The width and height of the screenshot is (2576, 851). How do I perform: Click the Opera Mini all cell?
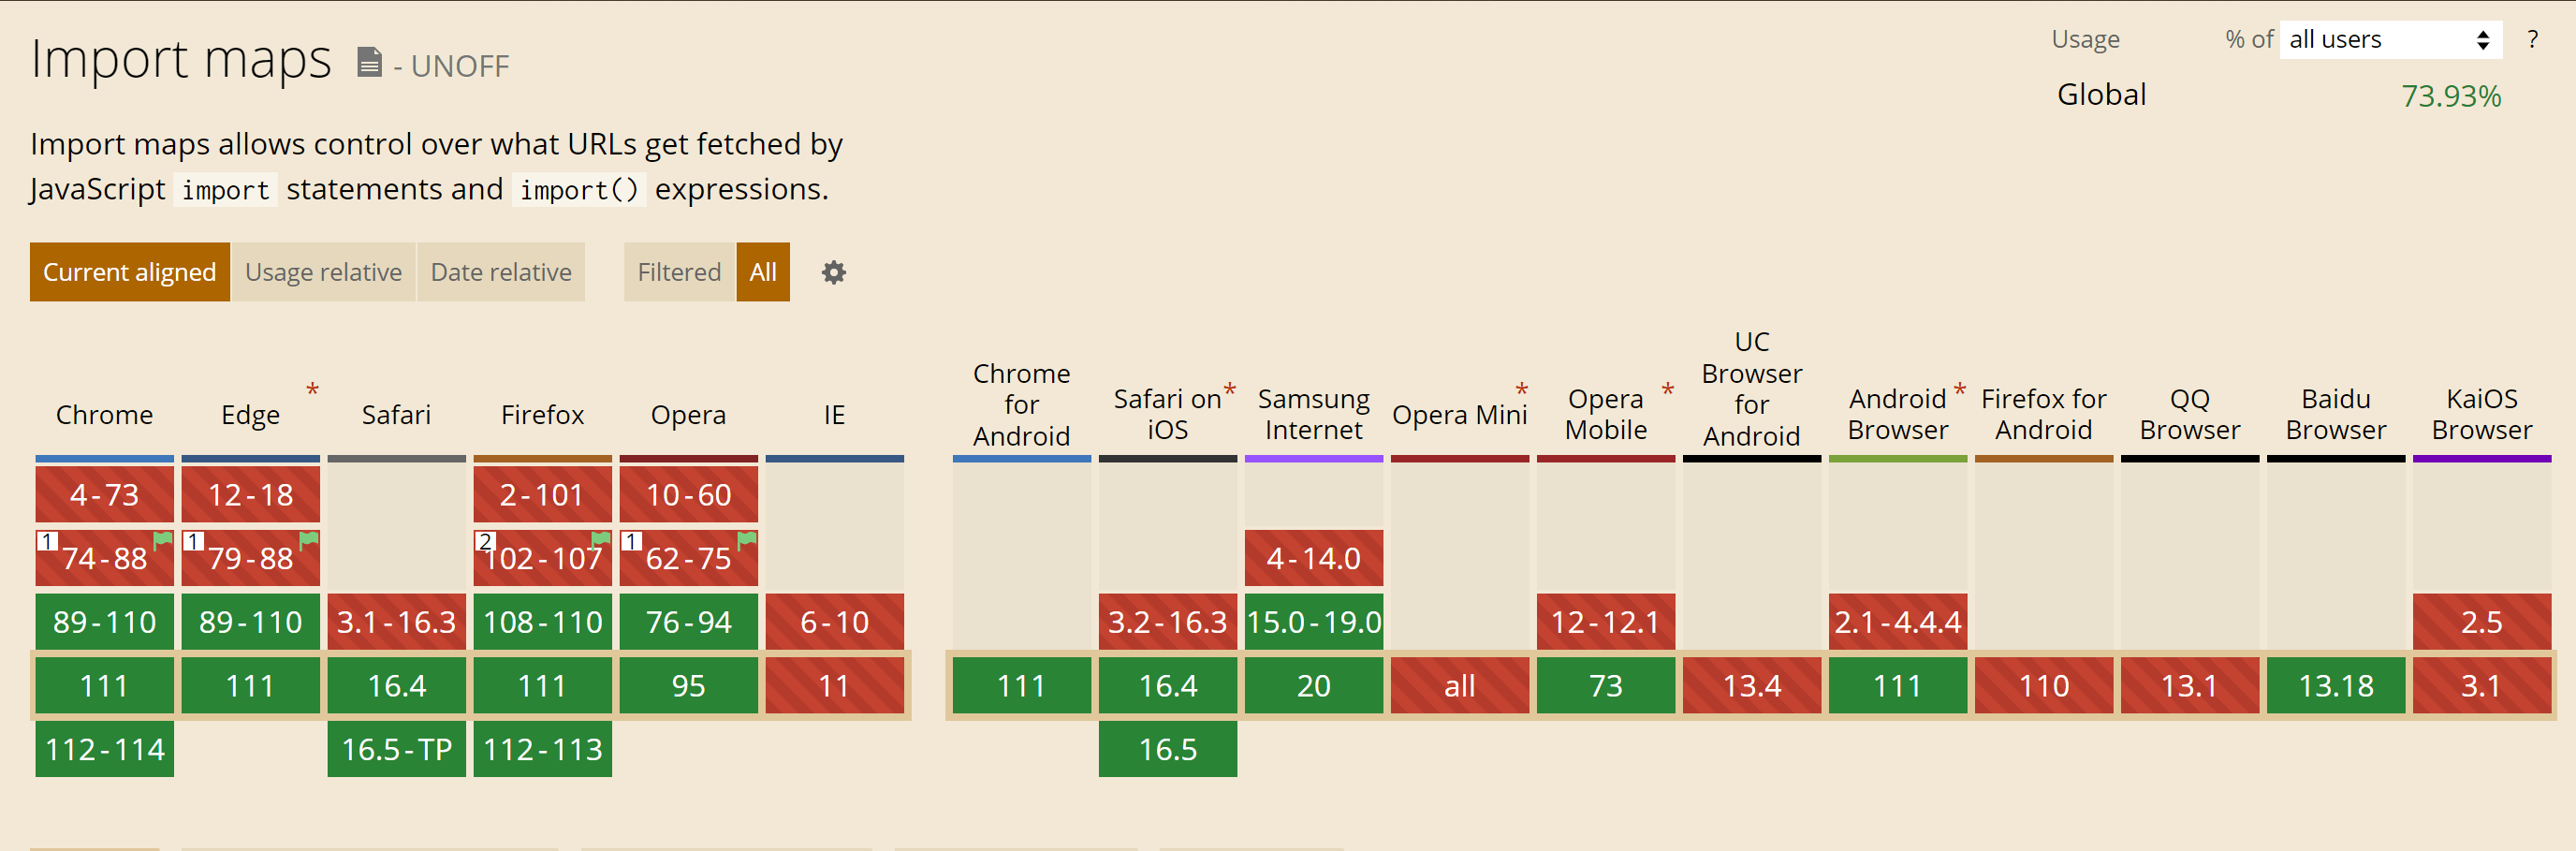point(1460,685)
